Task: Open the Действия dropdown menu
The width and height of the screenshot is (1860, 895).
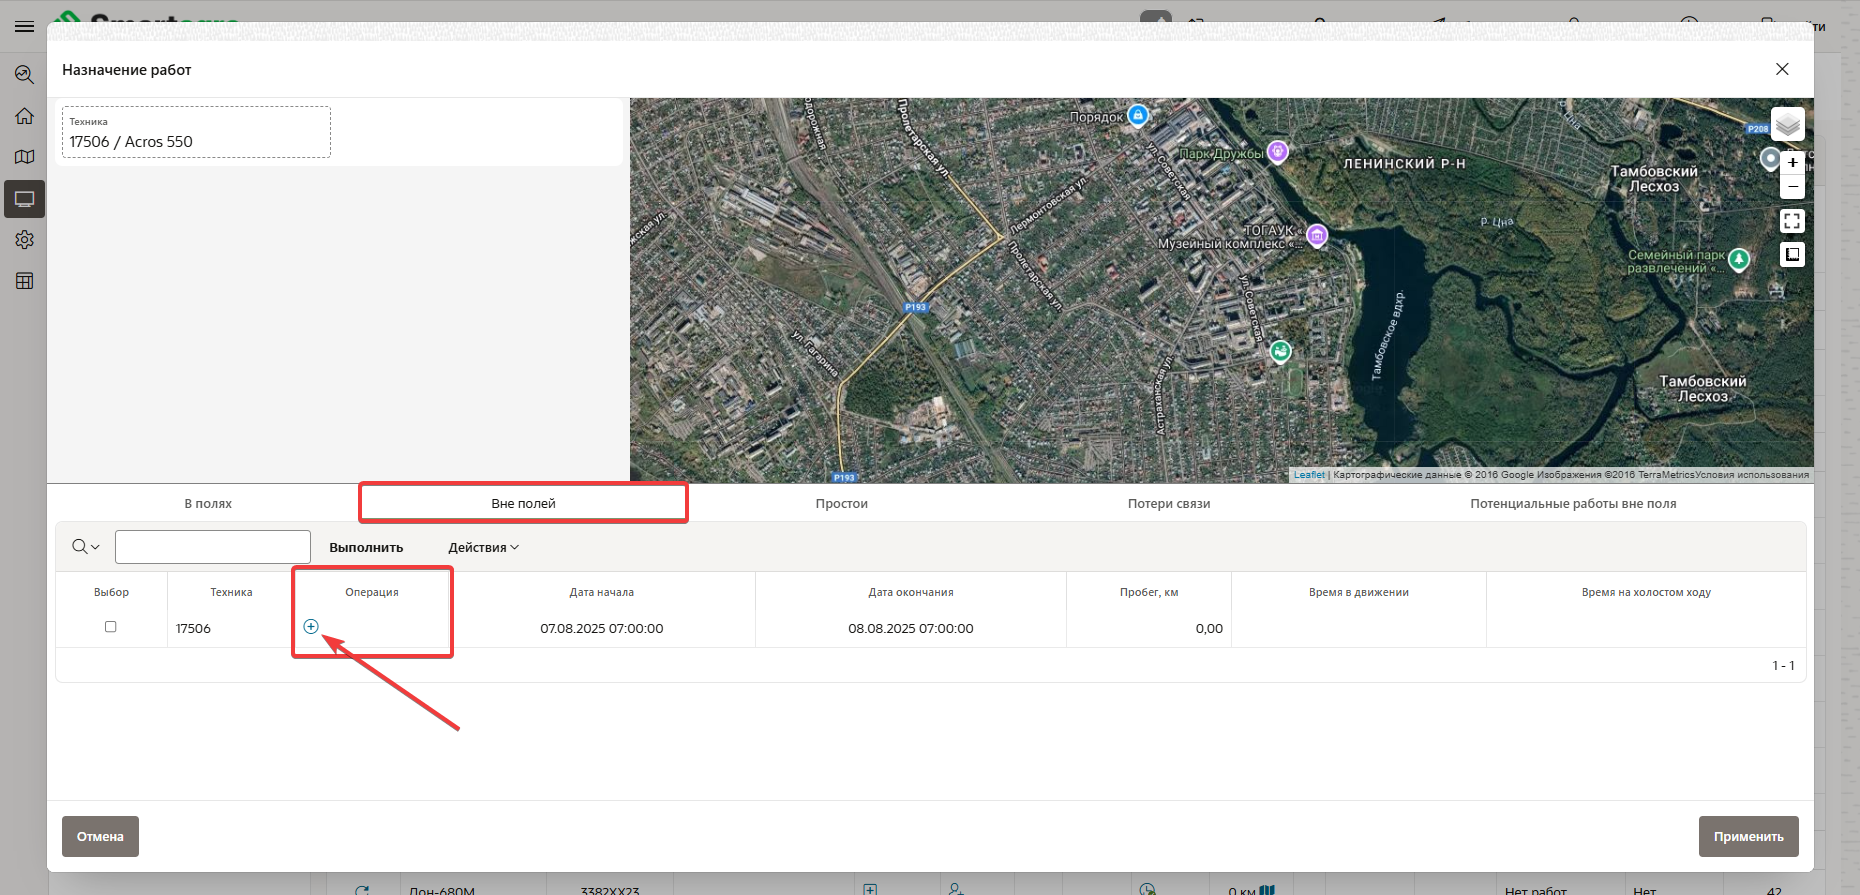Action: pyautogui.click(x=483, y=548)
